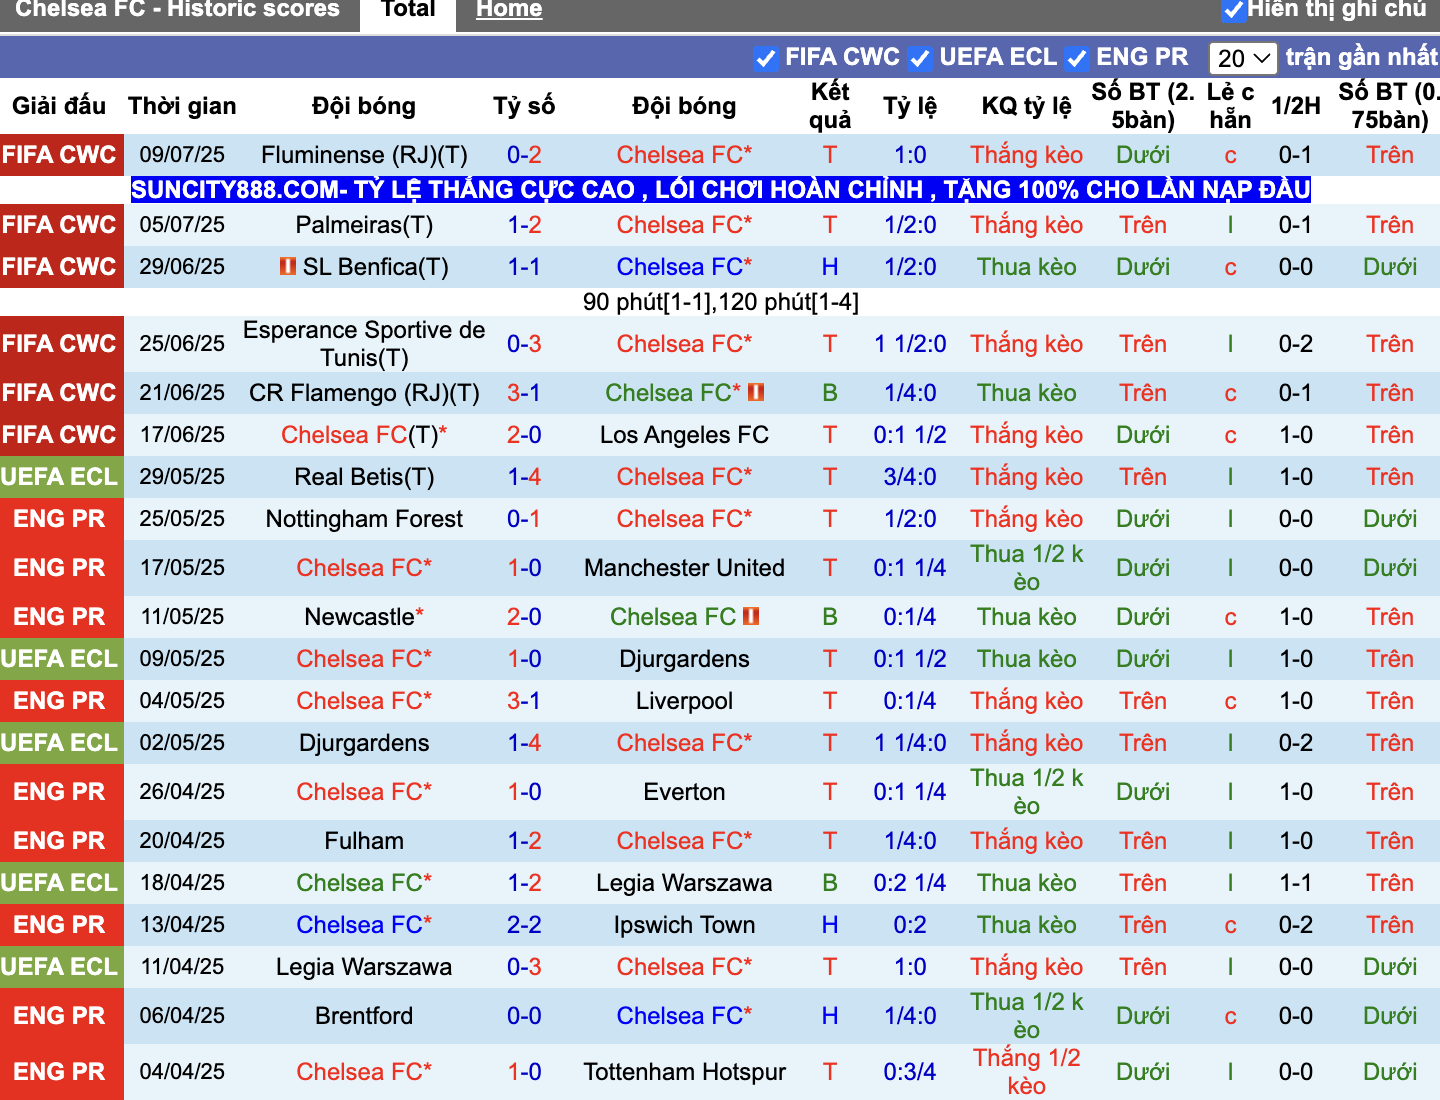
Task: Click the KQ tỷ lệ column header
Action: click(x=1026, y=106)
